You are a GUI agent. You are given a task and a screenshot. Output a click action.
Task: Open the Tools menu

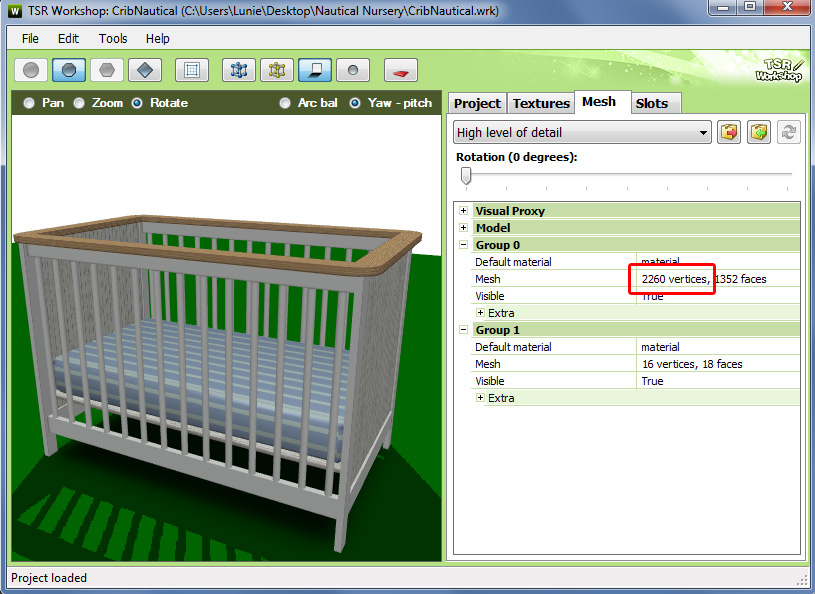(x=113, y=38)
